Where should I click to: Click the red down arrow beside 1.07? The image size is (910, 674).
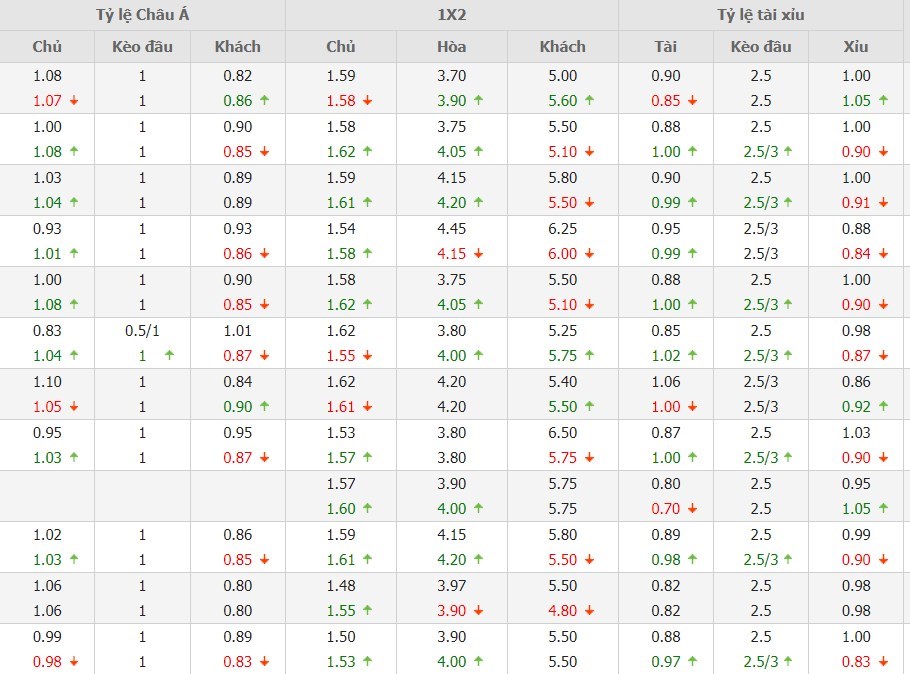click(76, 101)
